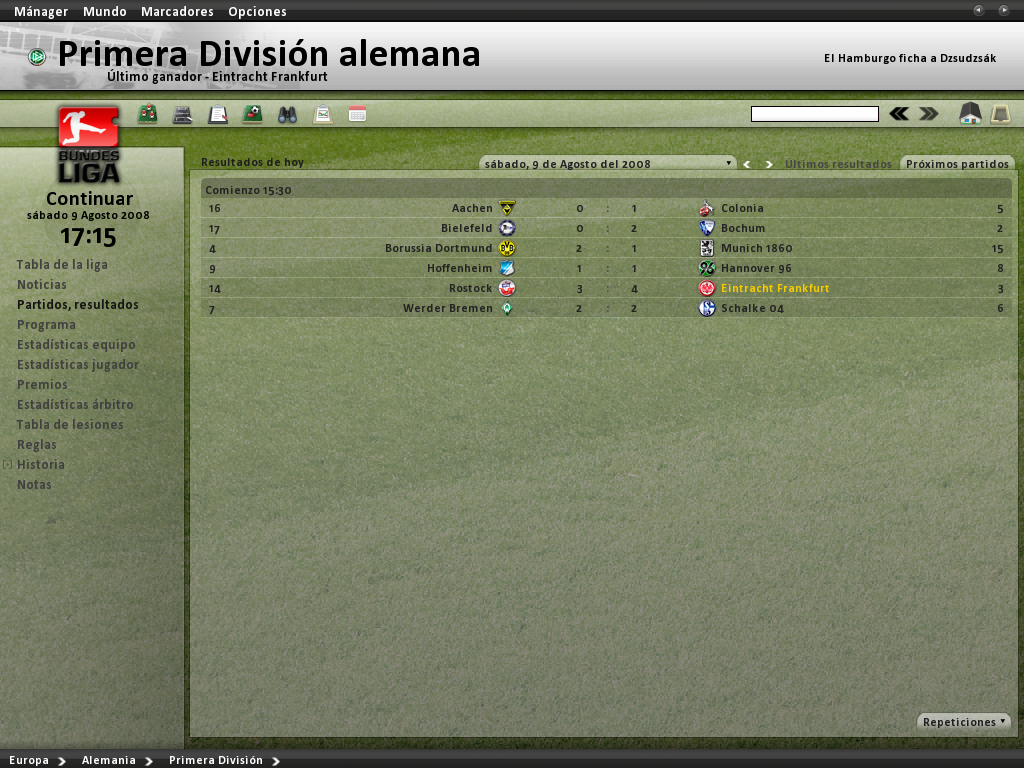Open the binoculars scouting icon
The width and height of the screenshot is (1024, 768).
[x=287, y=115]
